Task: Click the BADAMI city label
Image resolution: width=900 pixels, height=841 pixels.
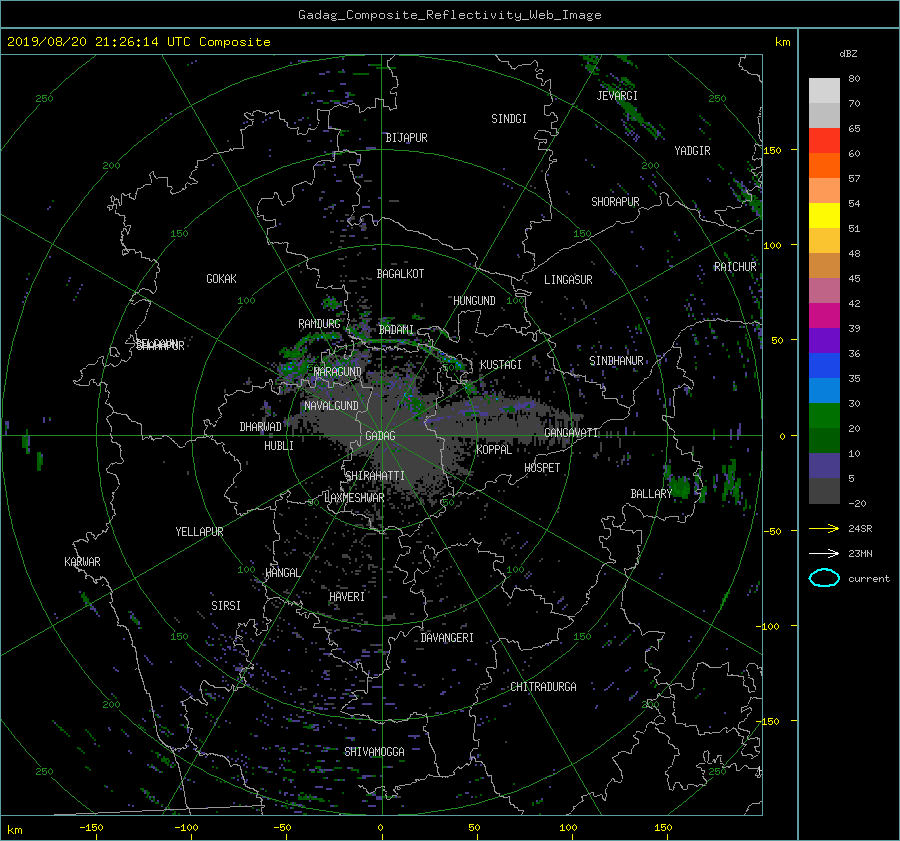Action: [396, 330]
